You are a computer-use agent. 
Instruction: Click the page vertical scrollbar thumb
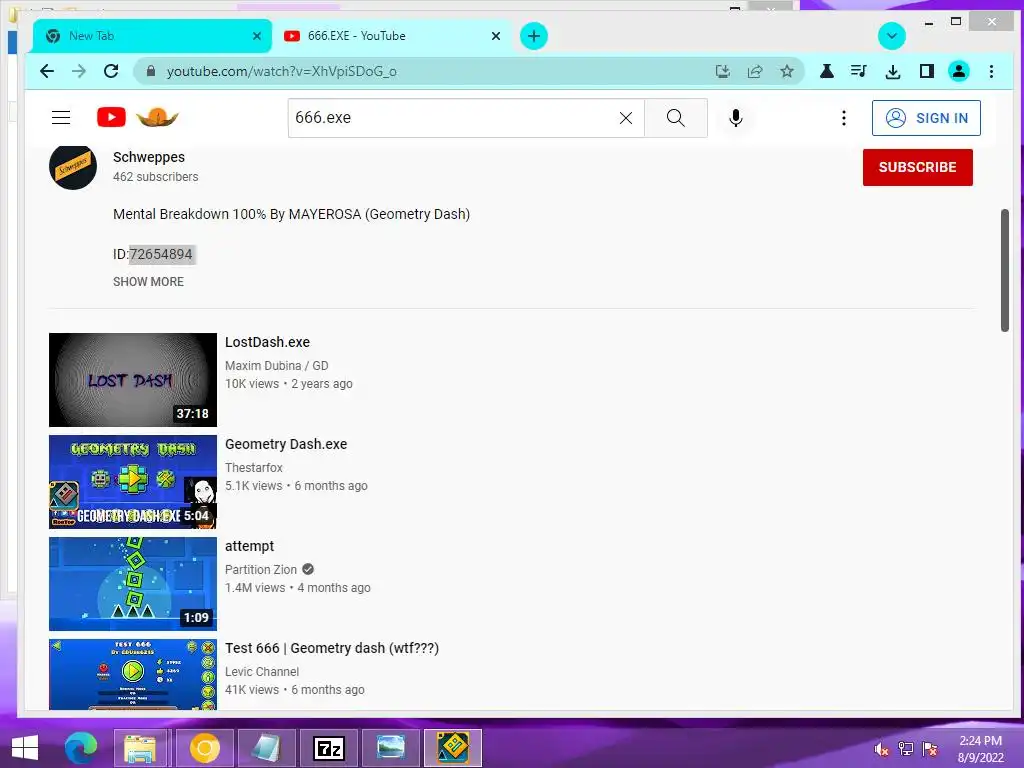point(1004,270)
